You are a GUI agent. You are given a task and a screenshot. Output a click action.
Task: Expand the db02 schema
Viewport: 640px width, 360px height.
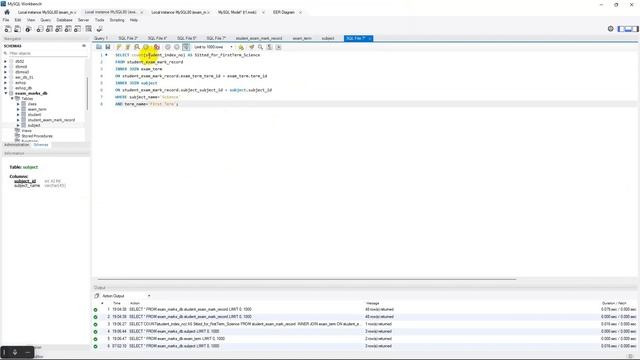point(6,61)
